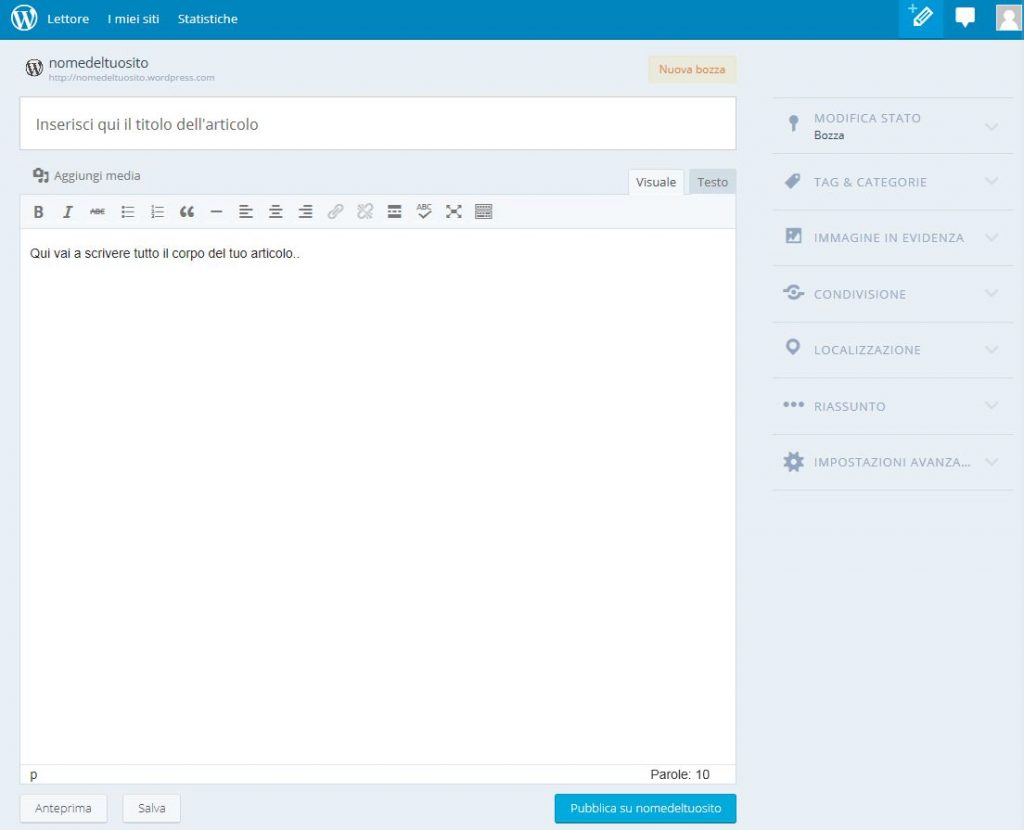
Task: Click the sharing icon for Condivisione
Action: coord(793,292)
